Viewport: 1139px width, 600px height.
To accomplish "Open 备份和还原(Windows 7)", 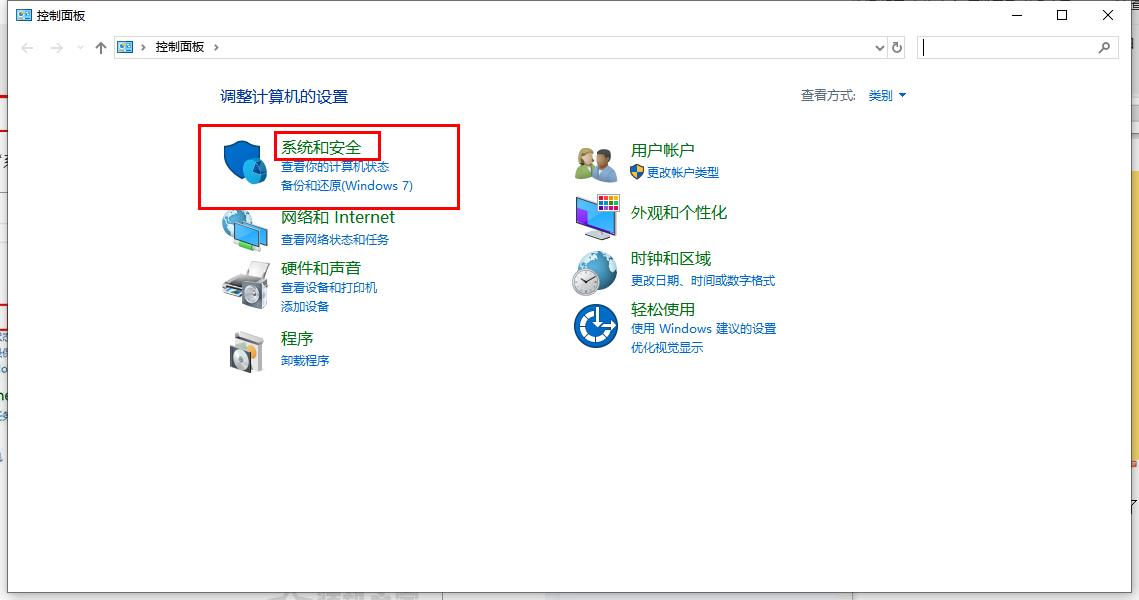I will click(x=346, y=185).
